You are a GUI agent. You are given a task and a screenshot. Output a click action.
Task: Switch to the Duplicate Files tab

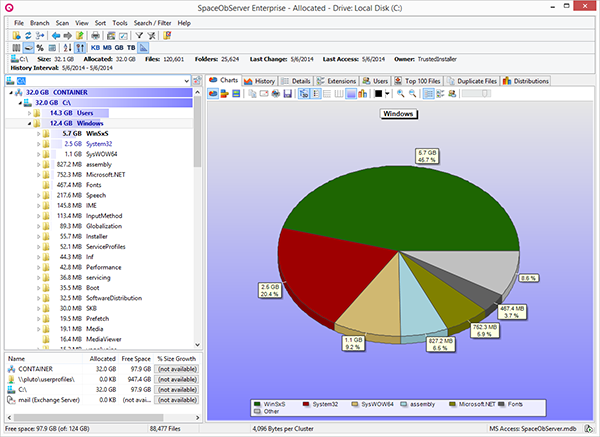pyautogui.click(x=472, y=81)
